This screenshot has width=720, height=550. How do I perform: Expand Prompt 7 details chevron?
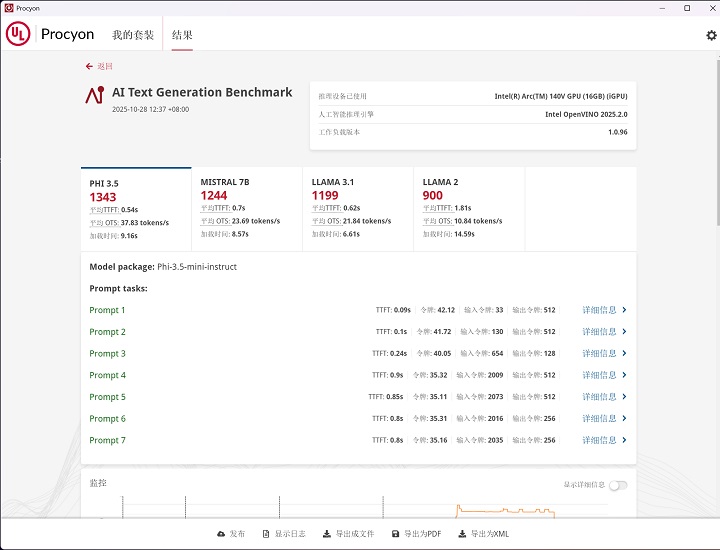coord(624,440)
